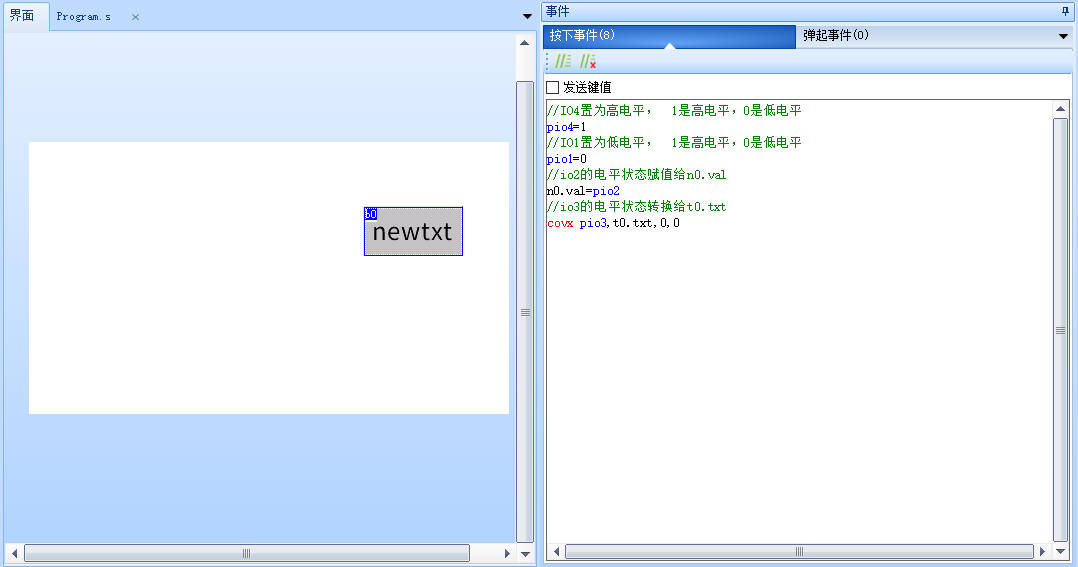The image size is (1078, 567).
Task: Open the document tab list dropdown arrow
Action: [527, 17]
